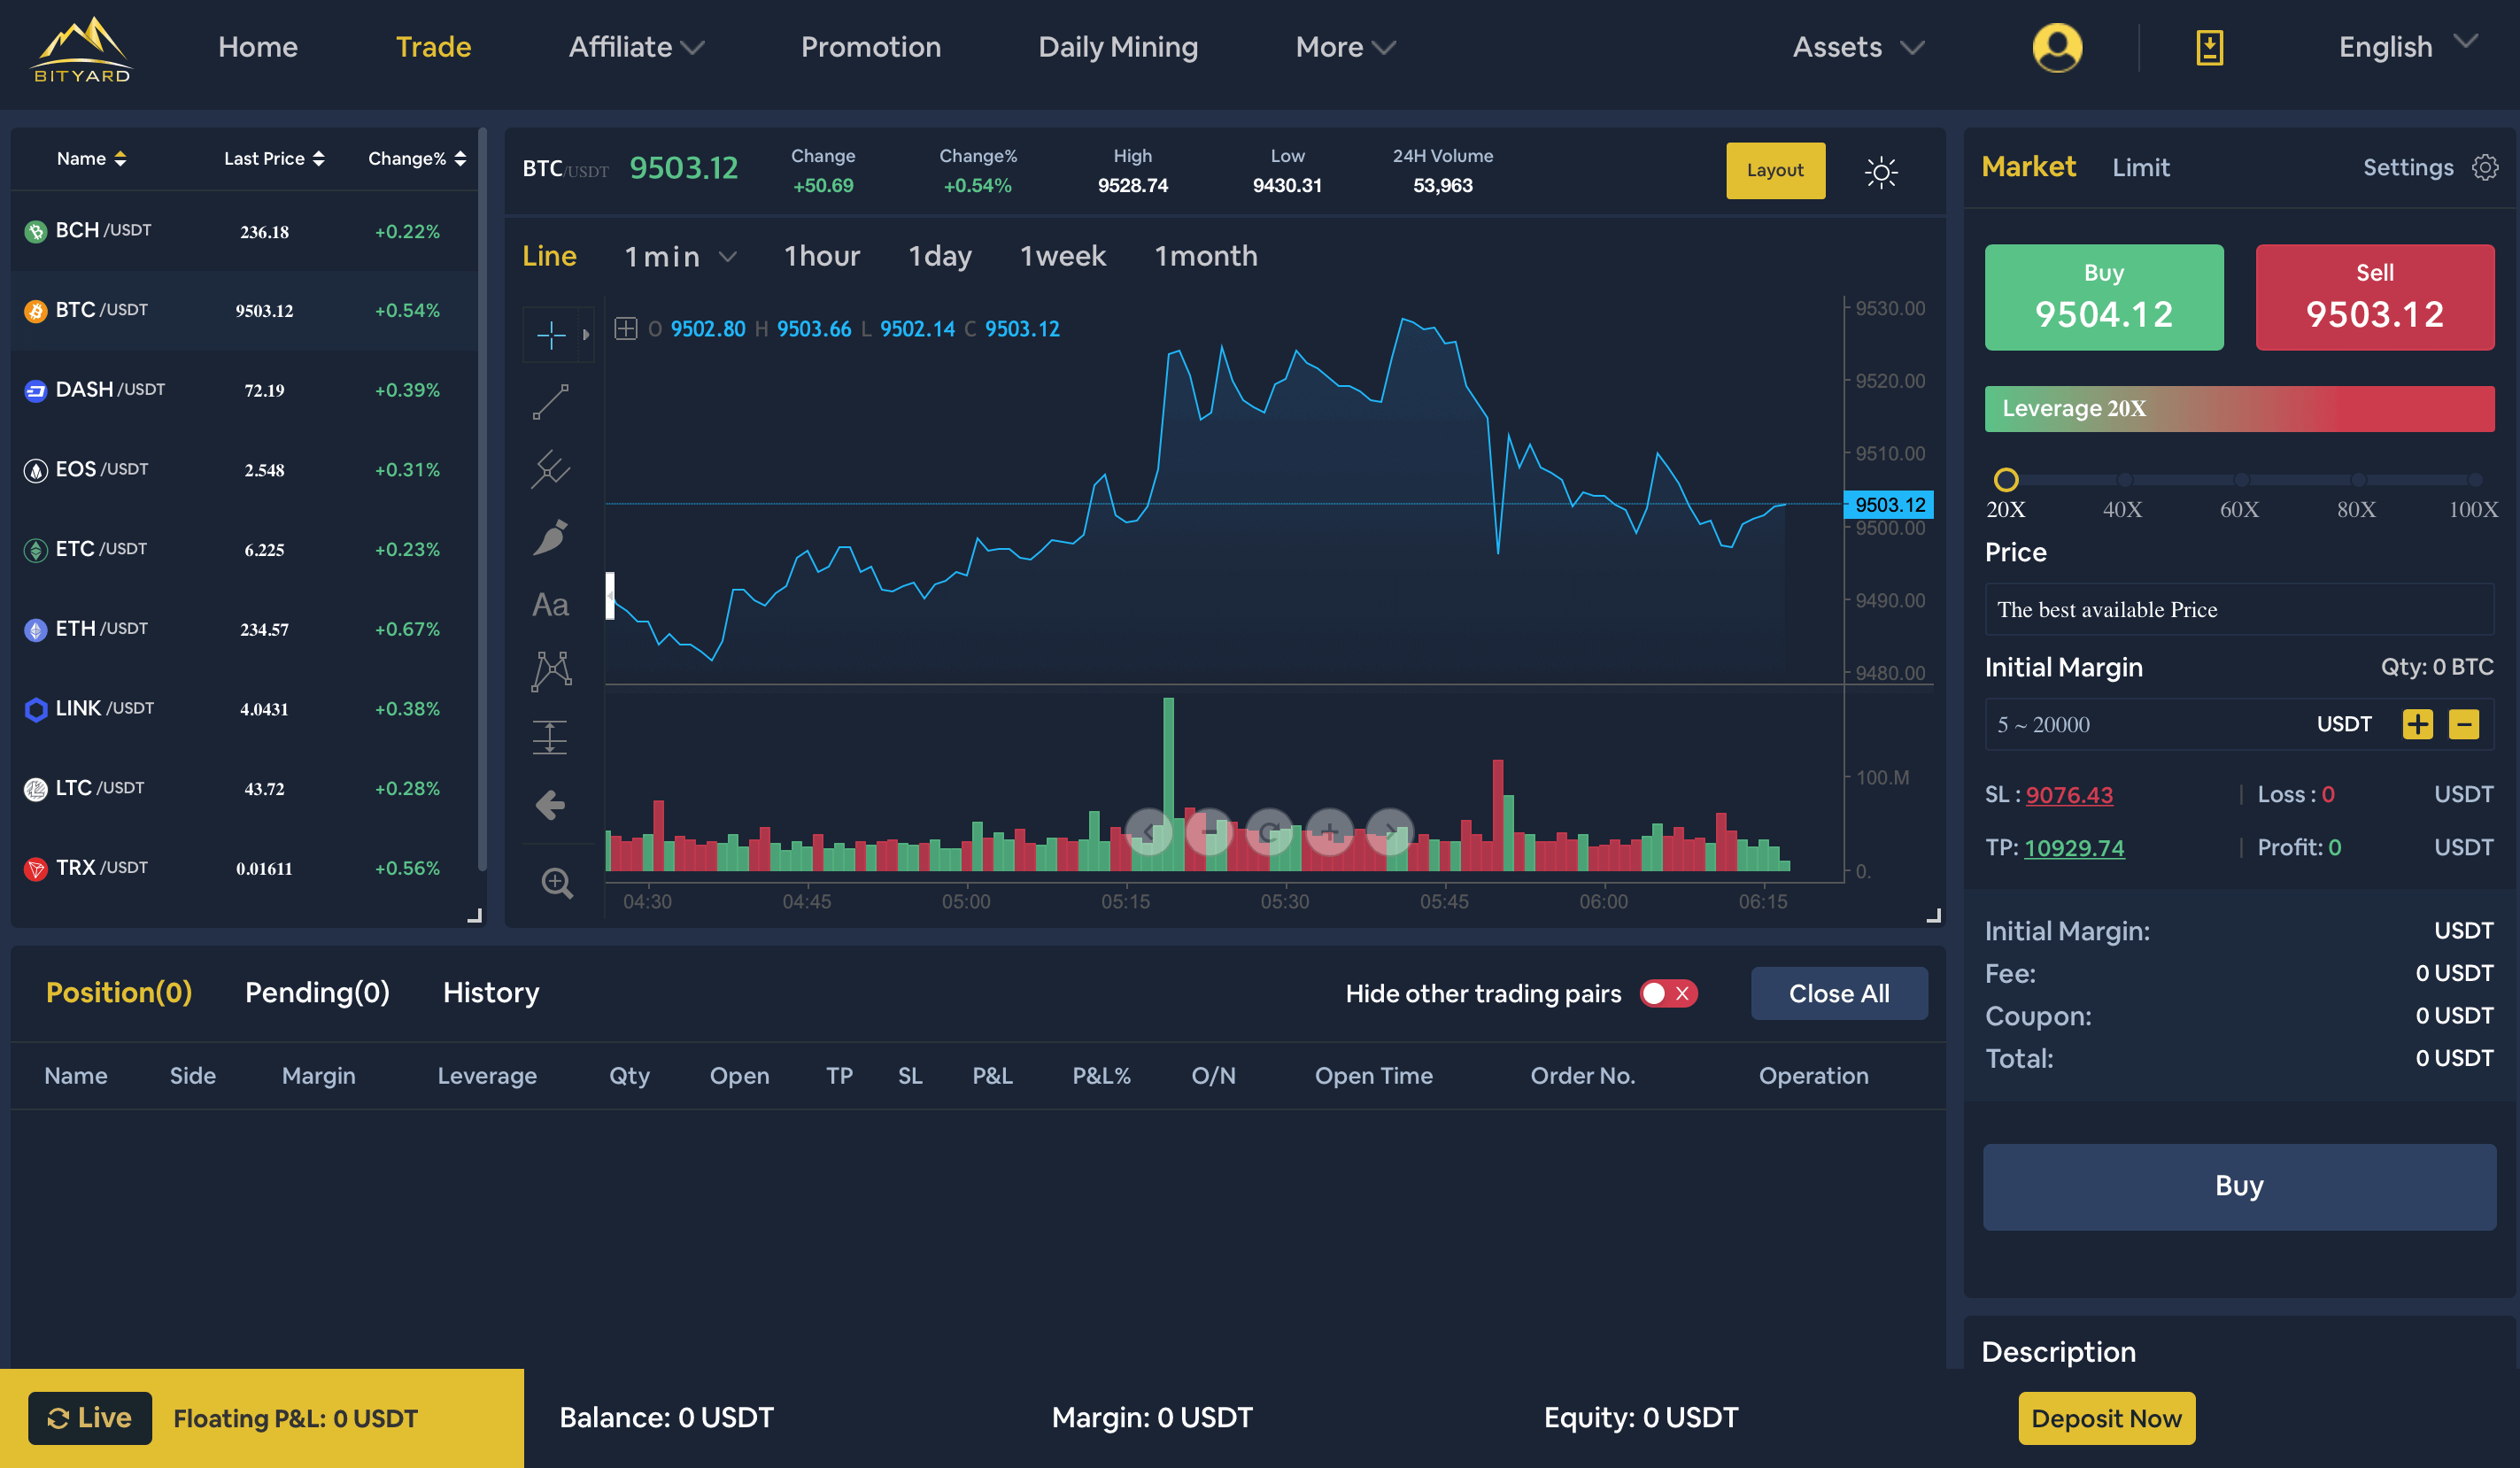
Task: Open the Daily Mining page
Action: click(1118, 47)
